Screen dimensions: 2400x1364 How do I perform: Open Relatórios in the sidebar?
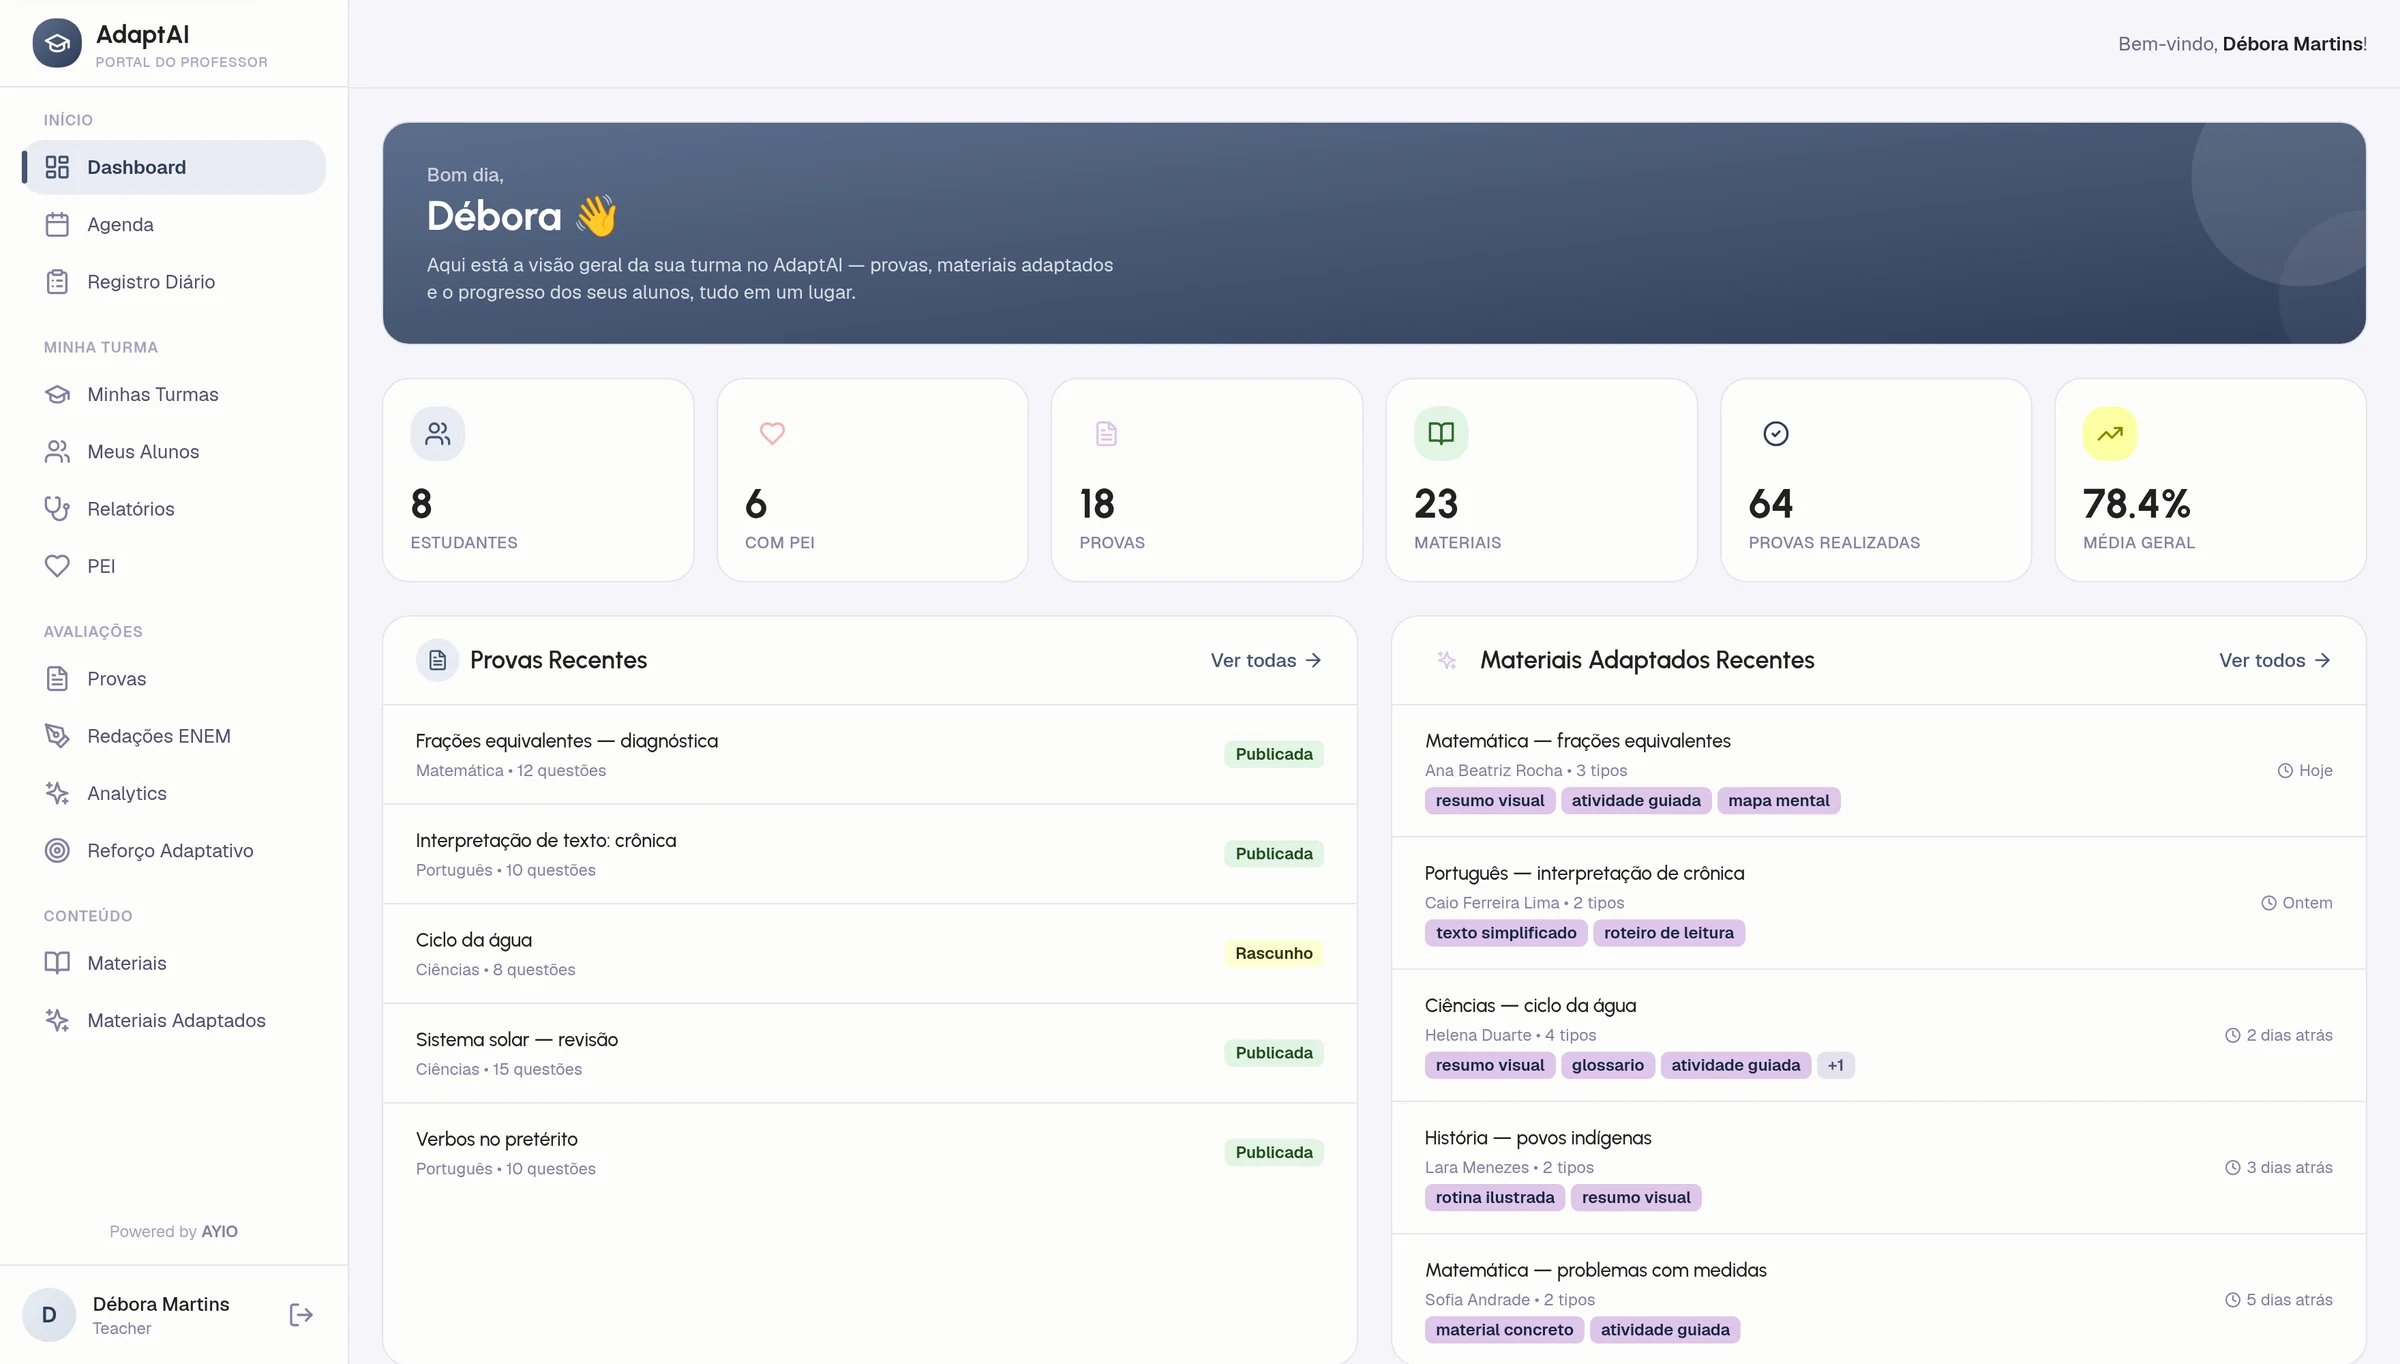coord(174,508)
